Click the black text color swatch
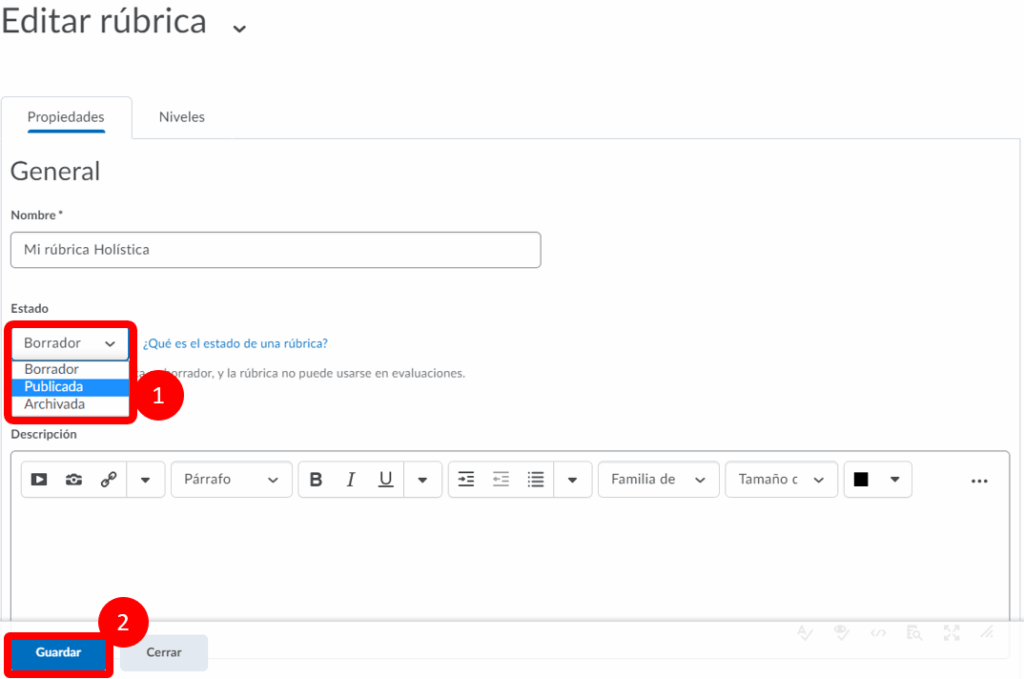The image size is (1024, 679). coord(861,480)
